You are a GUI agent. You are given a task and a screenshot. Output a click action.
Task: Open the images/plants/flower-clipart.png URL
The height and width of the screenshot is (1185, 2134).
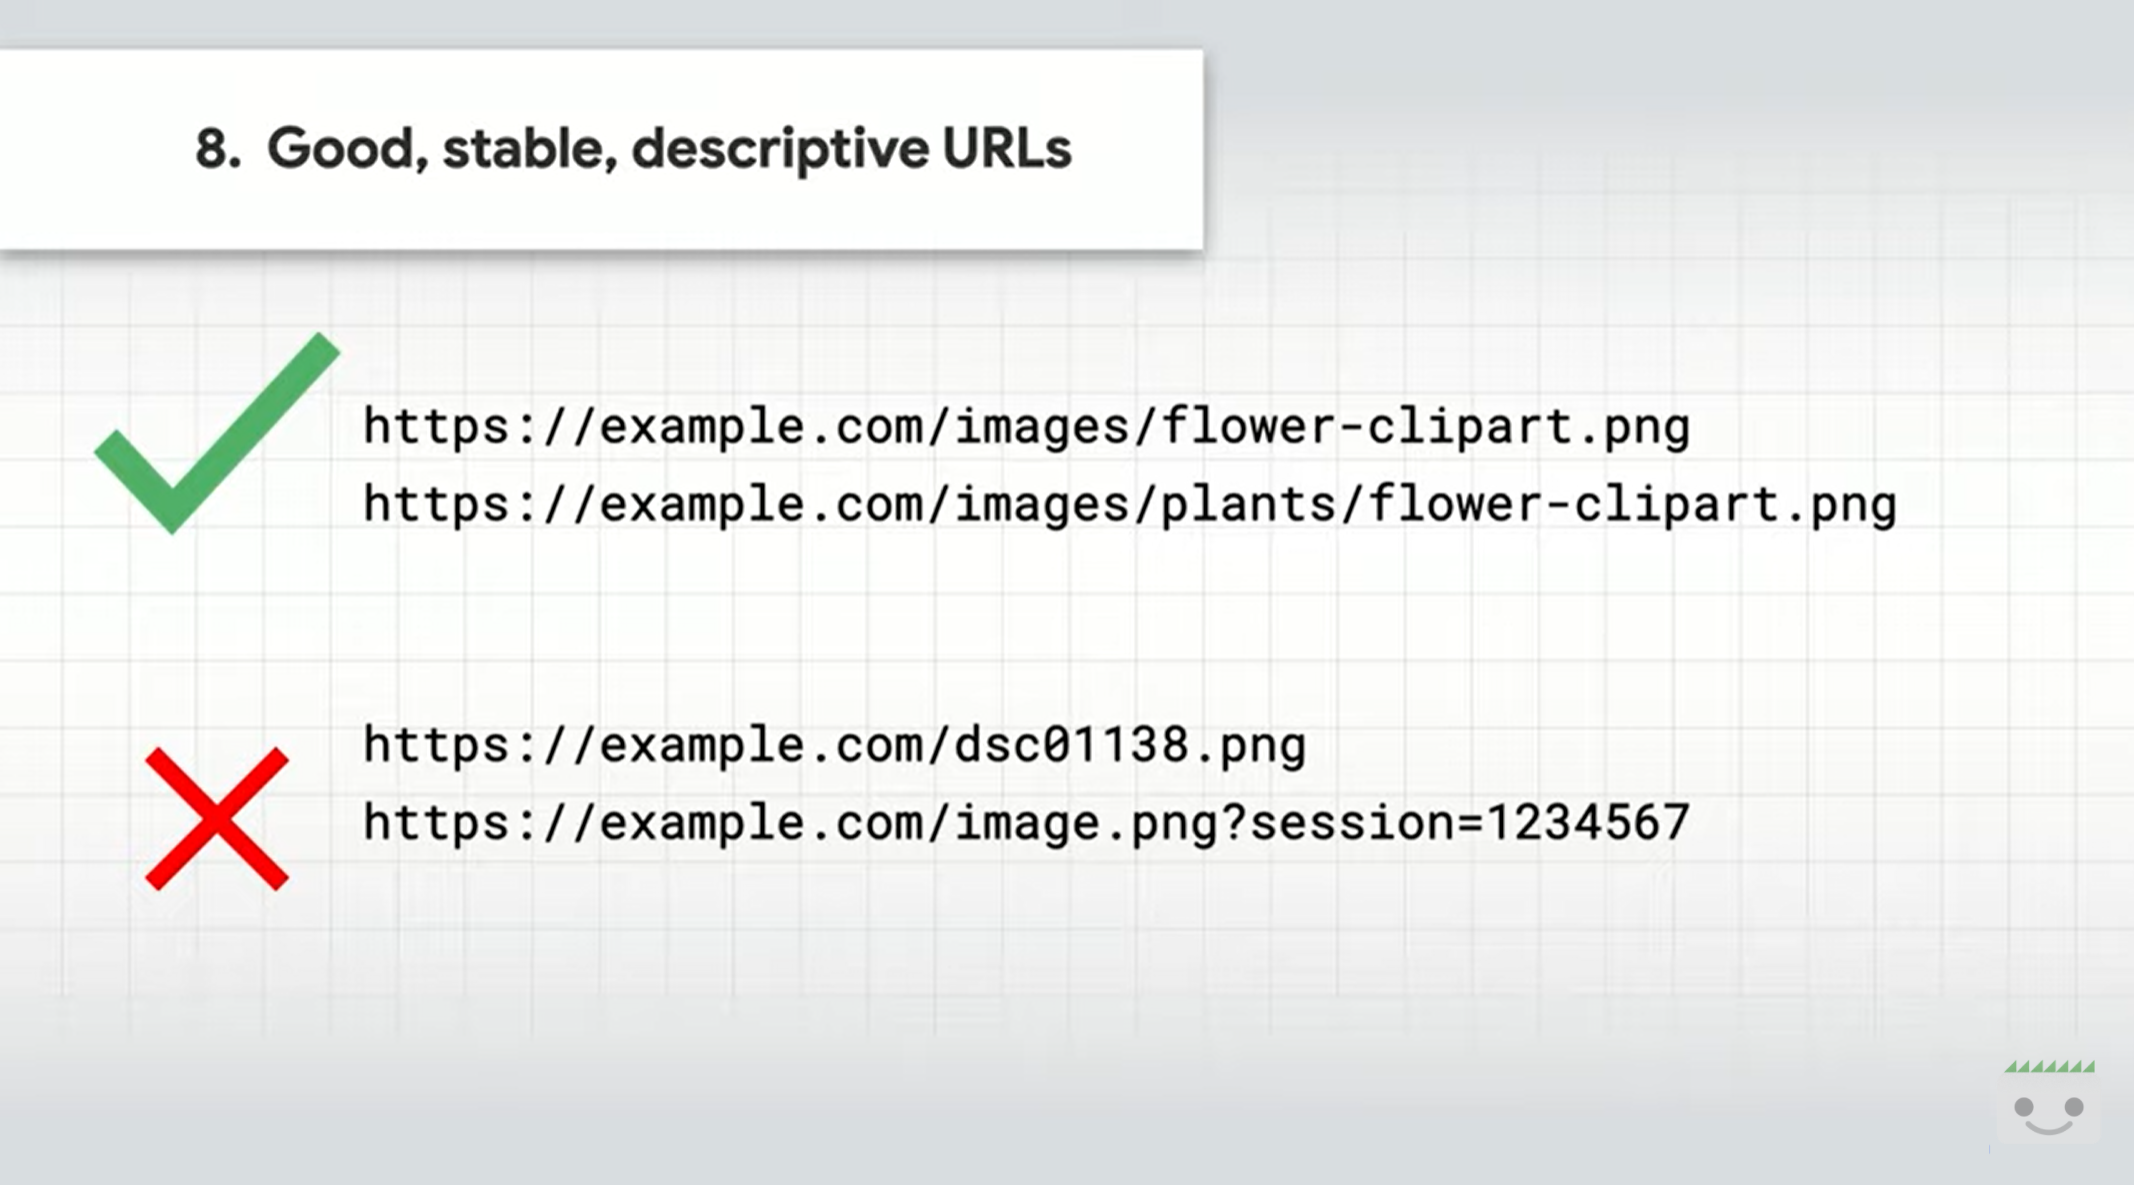1129,504
